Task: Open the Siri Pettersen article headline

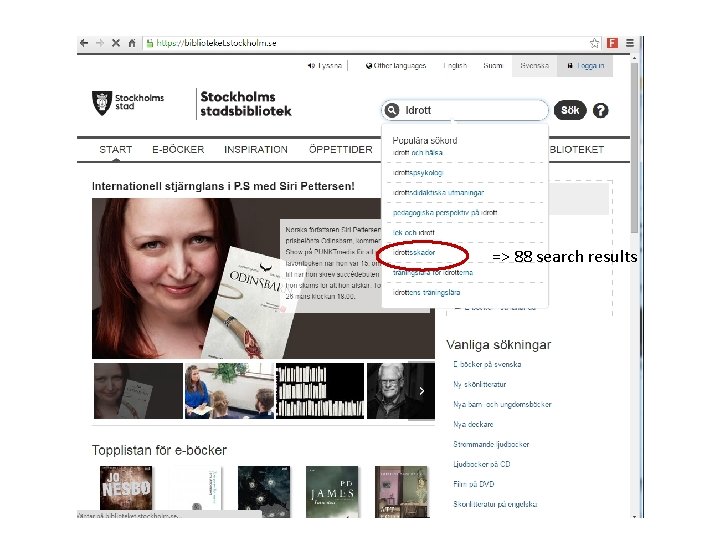Action: pyautogui.click(x=223, y=186)
